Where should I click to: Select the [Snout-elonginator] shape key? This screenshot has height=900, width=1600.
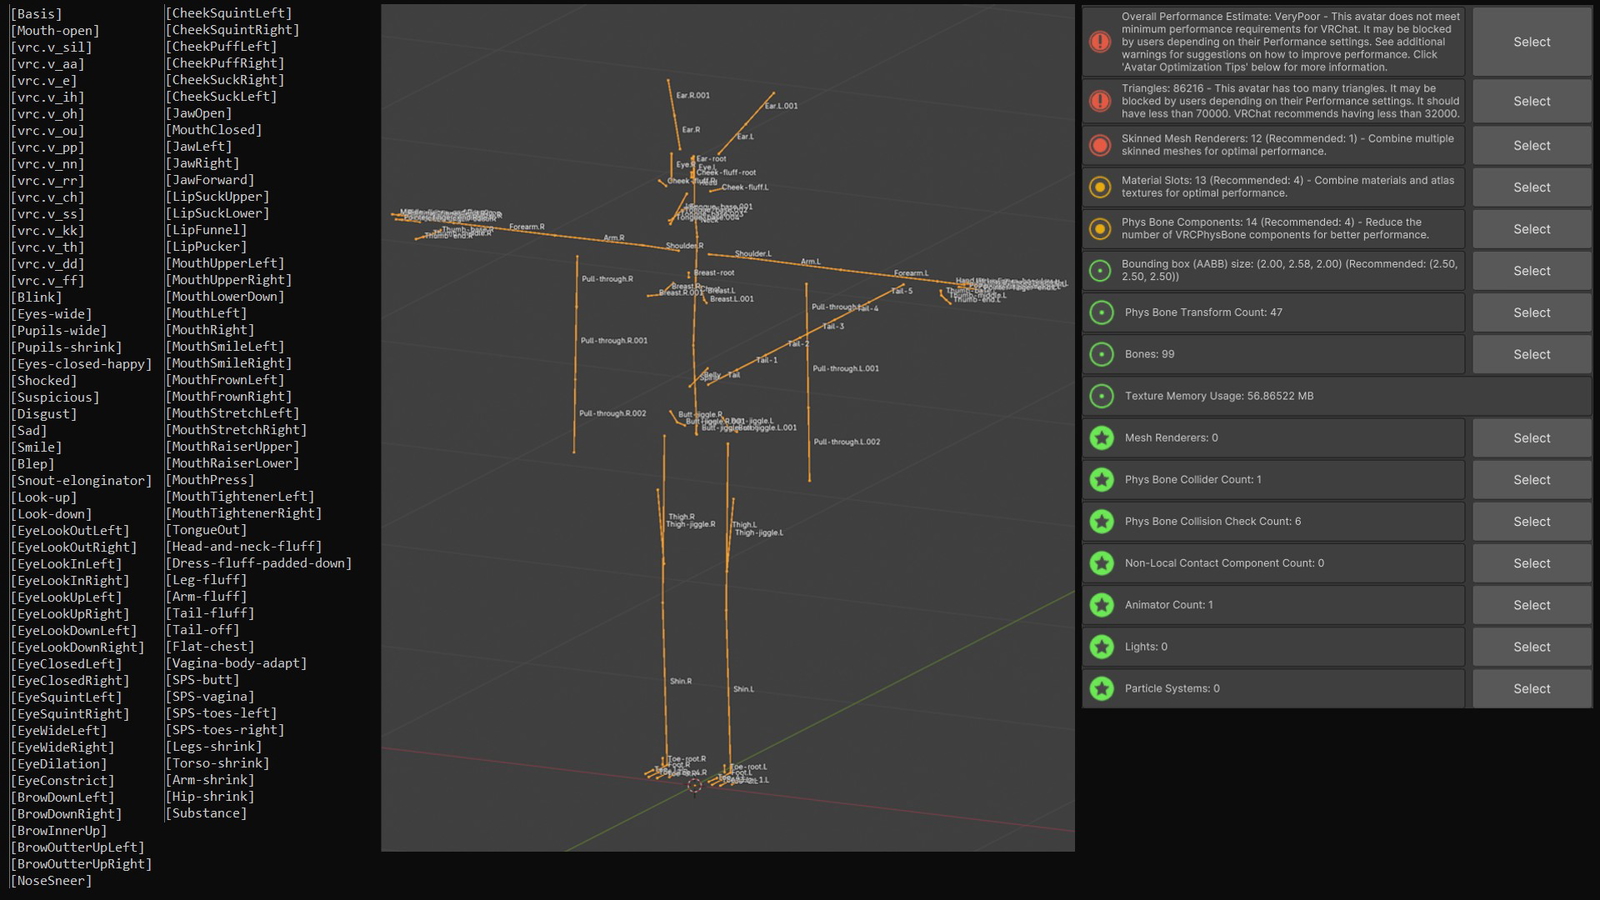click(x=81, y=481)
